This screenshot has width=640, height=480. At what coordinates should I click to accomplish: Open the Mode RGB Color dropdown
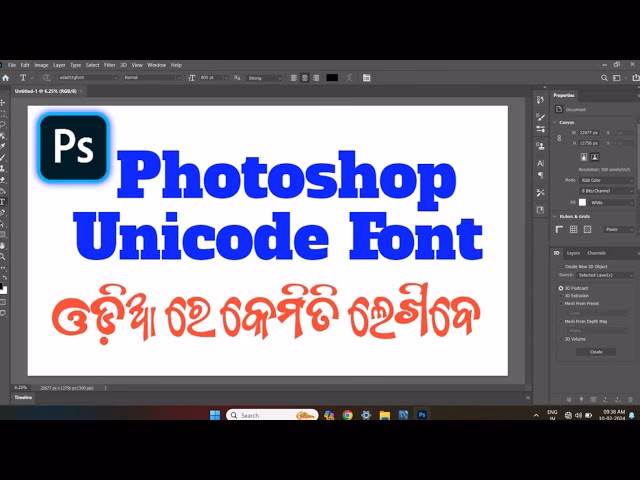coord(606,180)
